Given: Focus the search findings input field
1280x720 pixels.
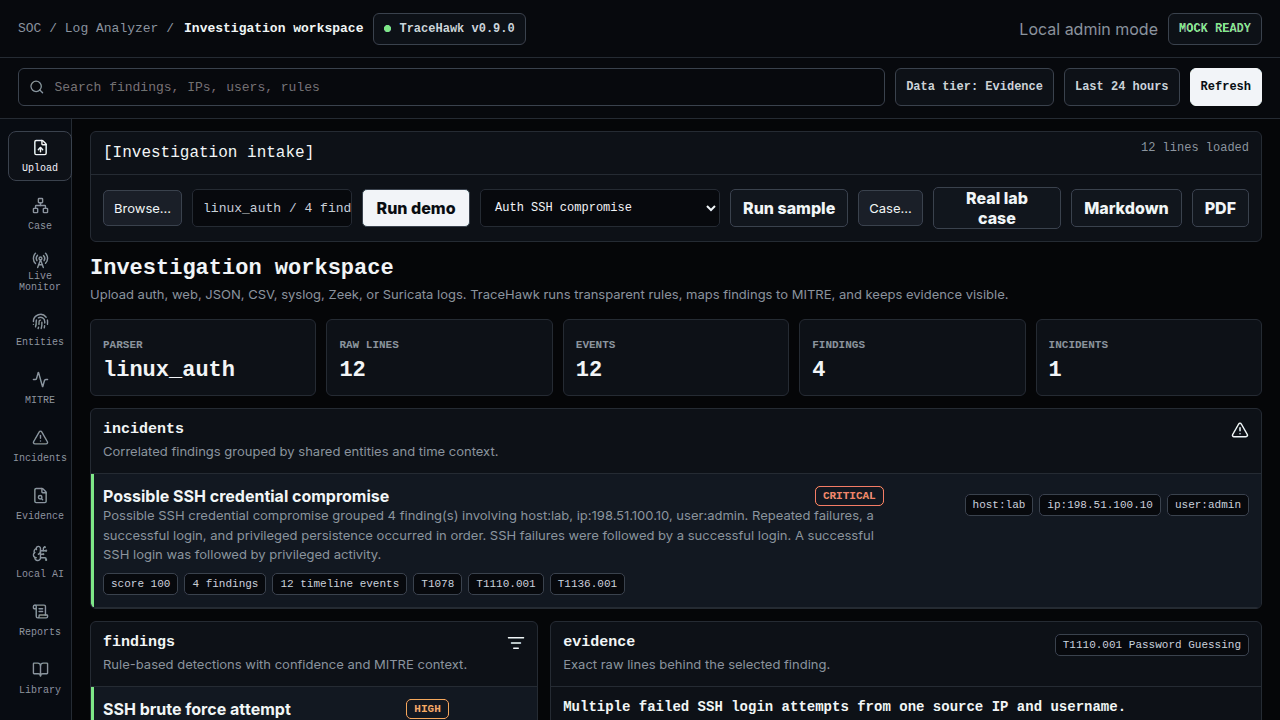Looking at the screenshot, I should tap(451, 87).
